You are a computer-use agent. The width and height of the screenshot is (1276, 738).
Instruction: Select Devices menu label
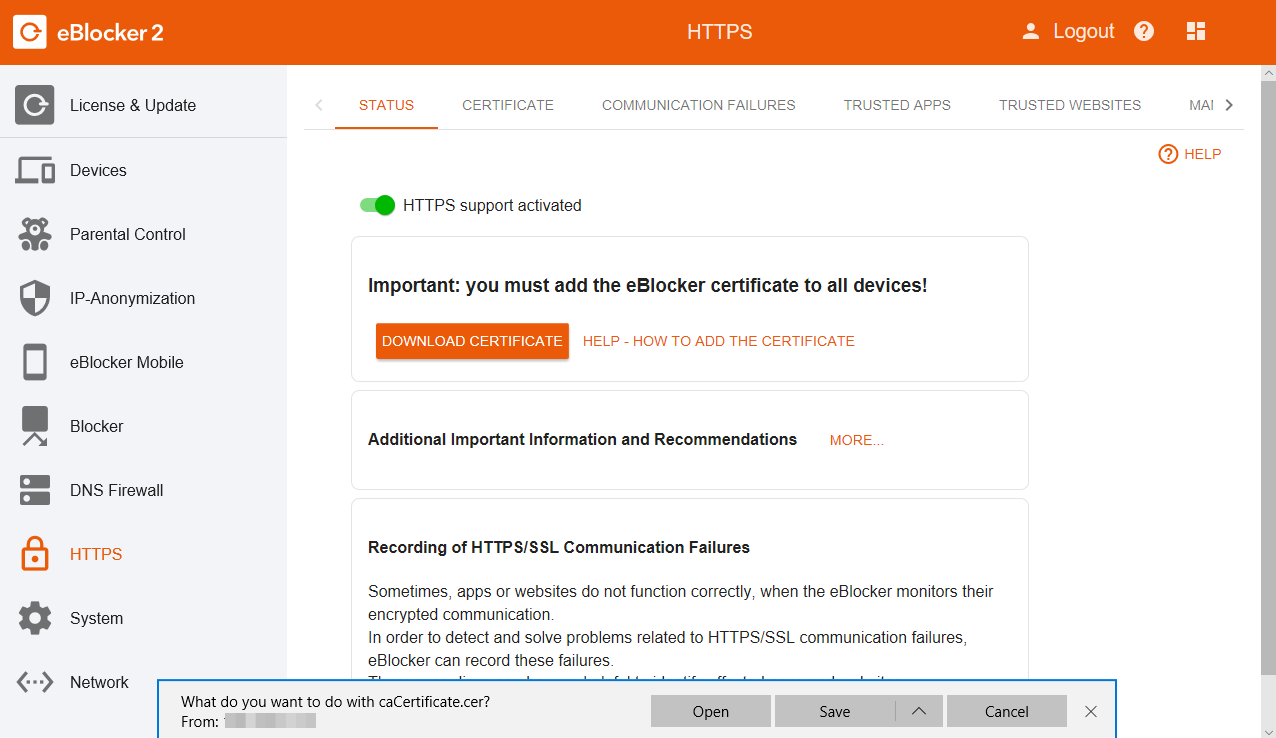coord(98,170)
